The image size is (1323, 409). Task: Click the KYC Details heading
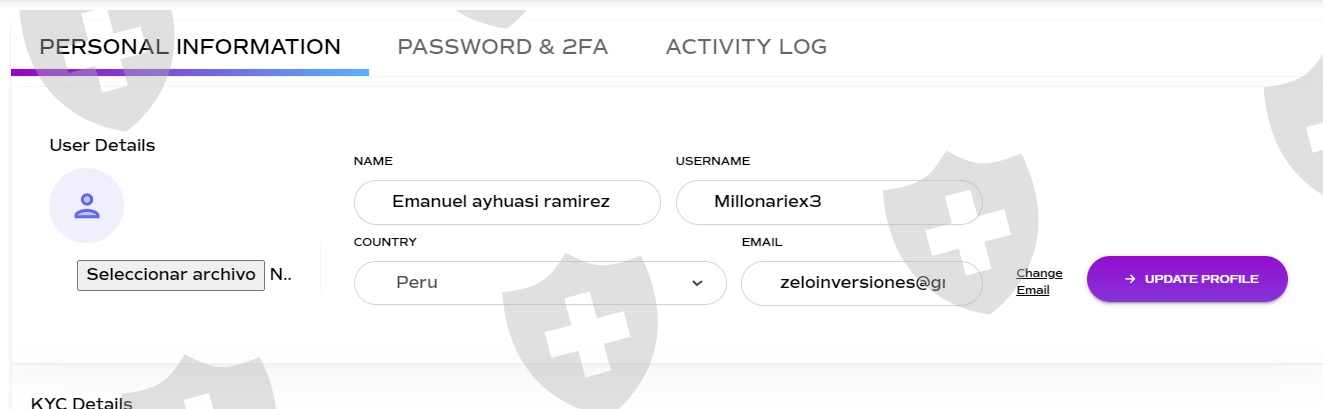[x=81, y=403]
